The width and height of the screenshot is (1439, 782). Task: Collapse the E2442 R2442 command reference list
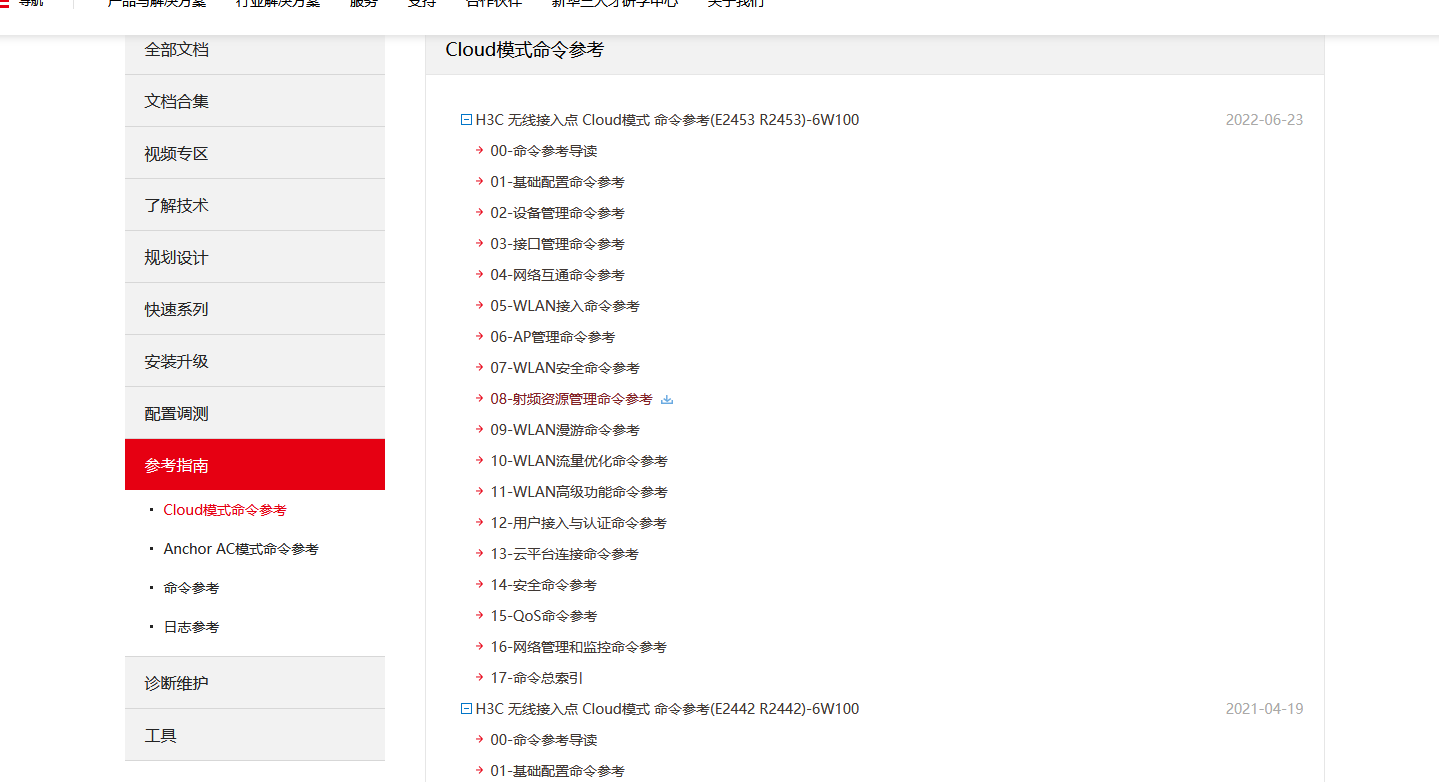tap(466, 709)
